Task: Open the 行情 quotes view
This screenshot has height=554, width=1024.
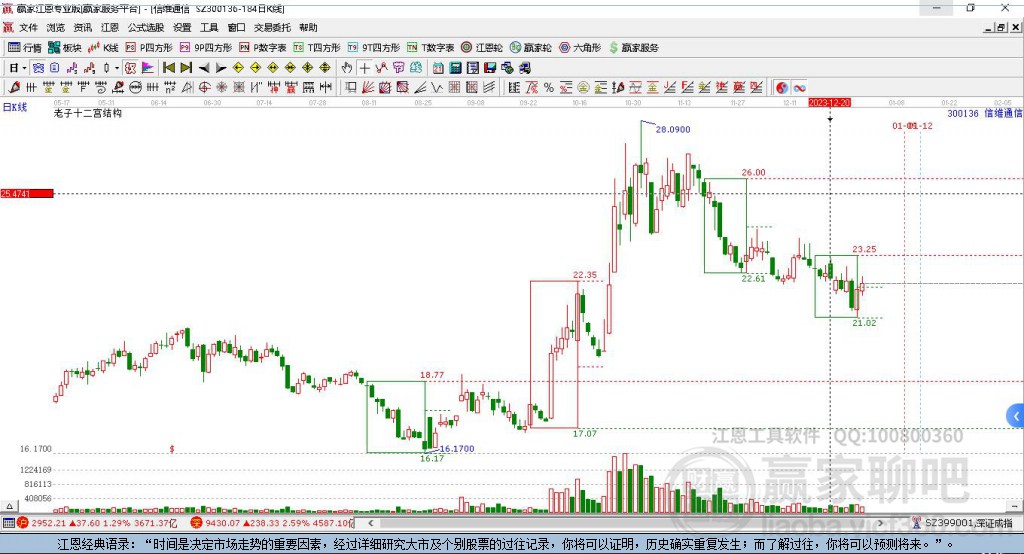Action: tap(25, 48)
